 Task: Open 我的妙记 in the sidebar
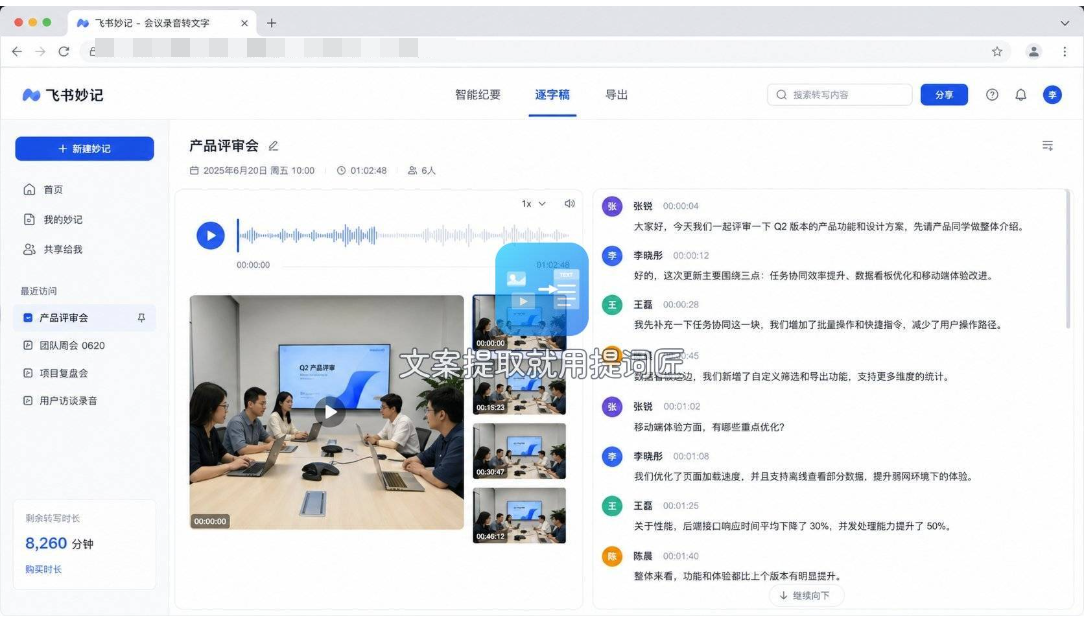point(53,219)
